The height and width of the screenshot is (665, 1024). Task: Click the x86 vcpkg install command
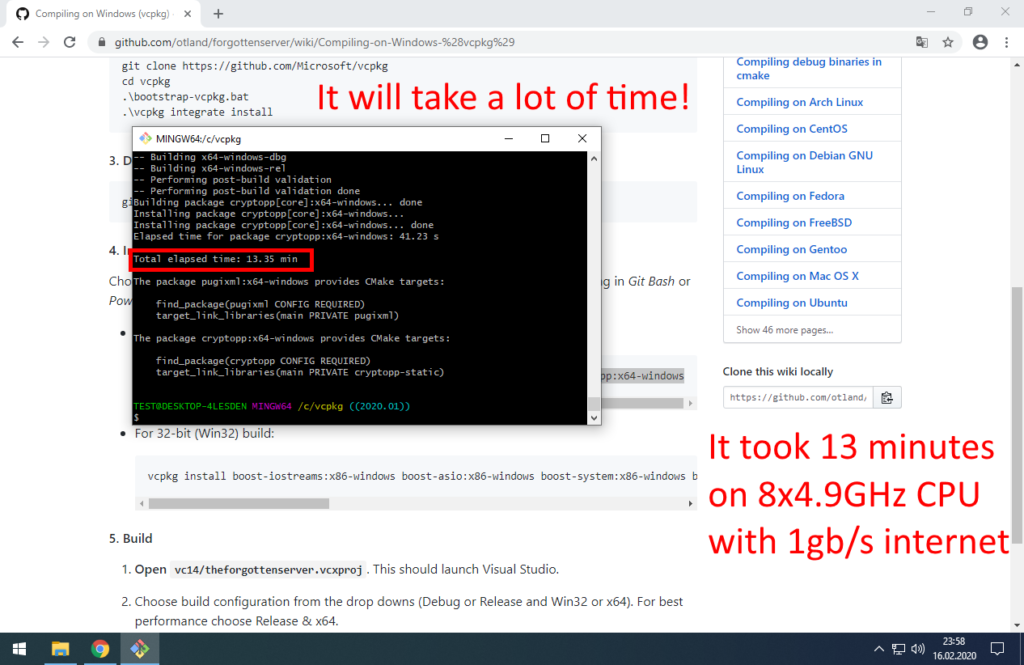pos(422,476)
